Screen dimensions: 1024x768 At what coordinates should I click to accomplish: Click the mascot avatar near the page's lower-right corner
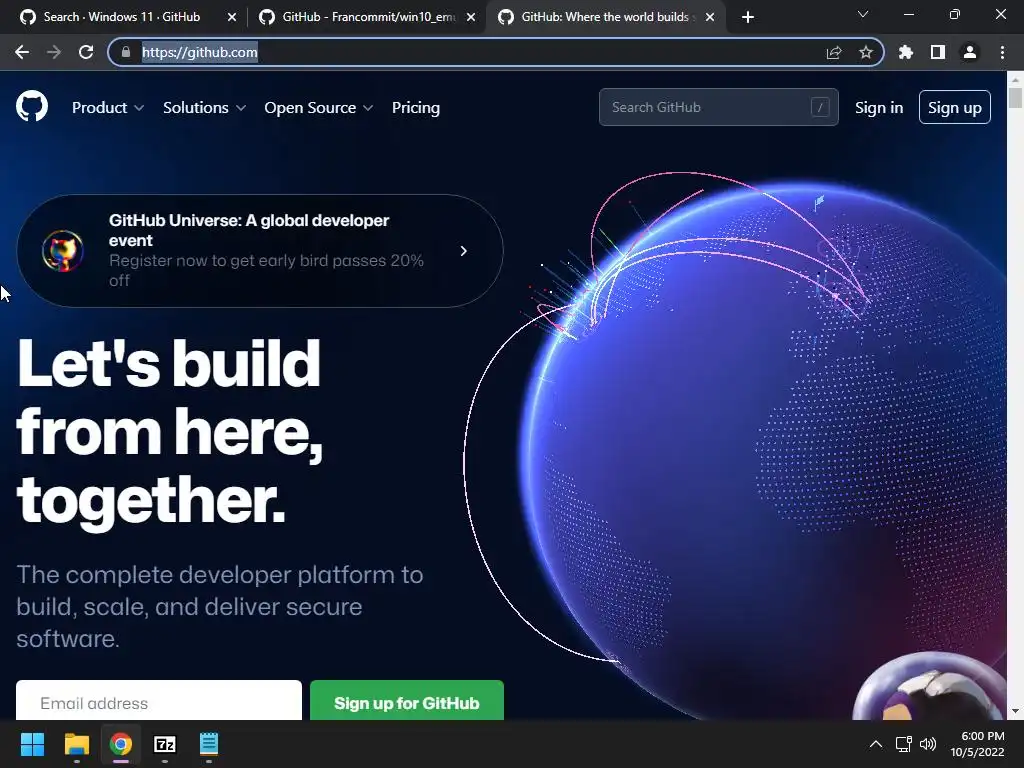pyautogui.click(x=929, y=686)
